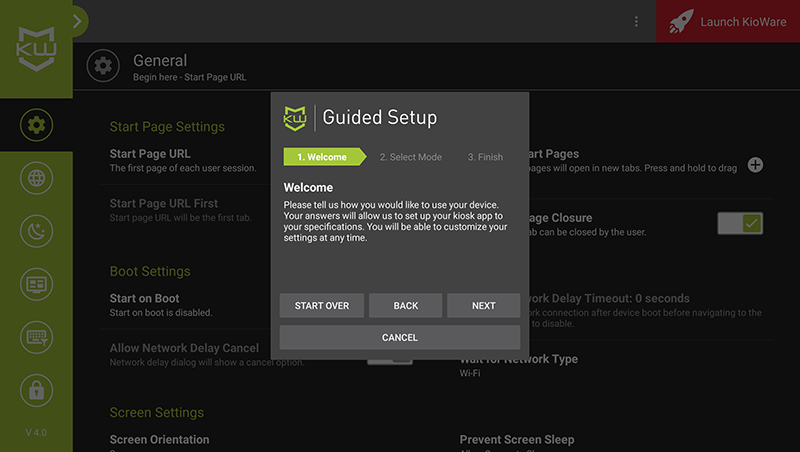800x452 pixels.
Task: Select the 3. Finish step
Action: 485,157
